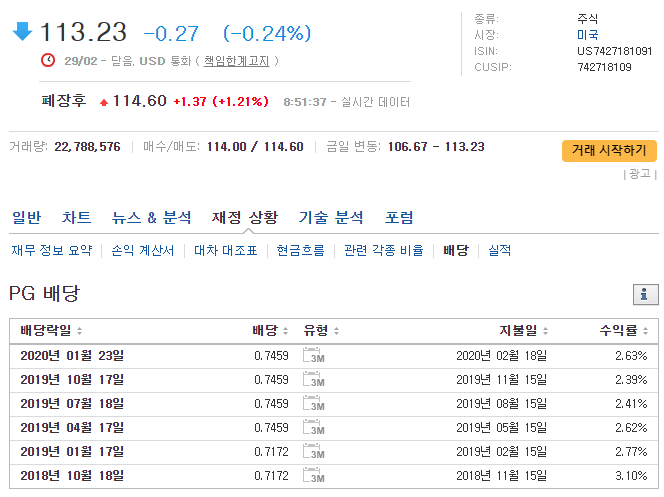The height and width of the screenshot is (497, 664).
Task: Click 3M calendar icon in 2019년 04월 17일 row
Action: coord(313,428)
